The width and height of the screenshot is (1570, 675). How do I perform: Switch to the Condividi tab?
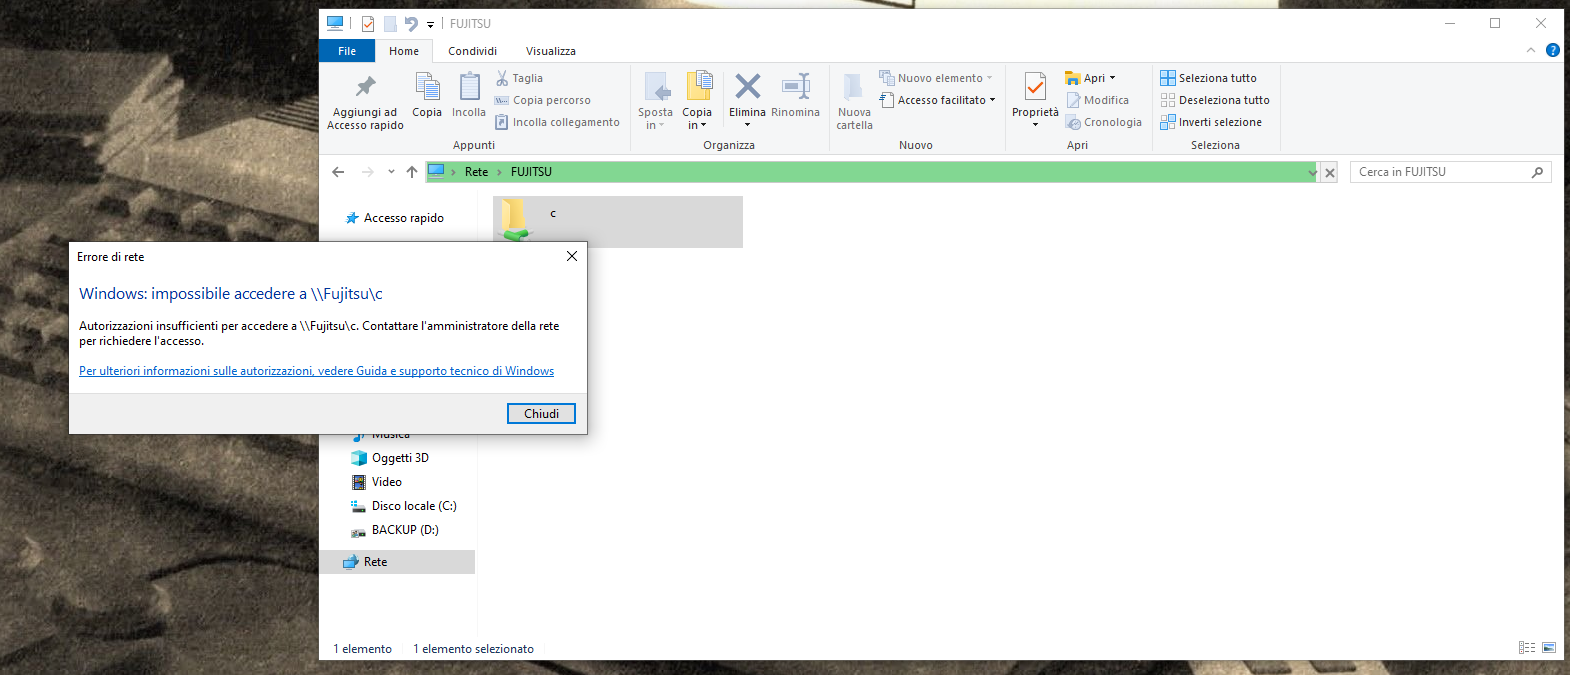[472, 51]
